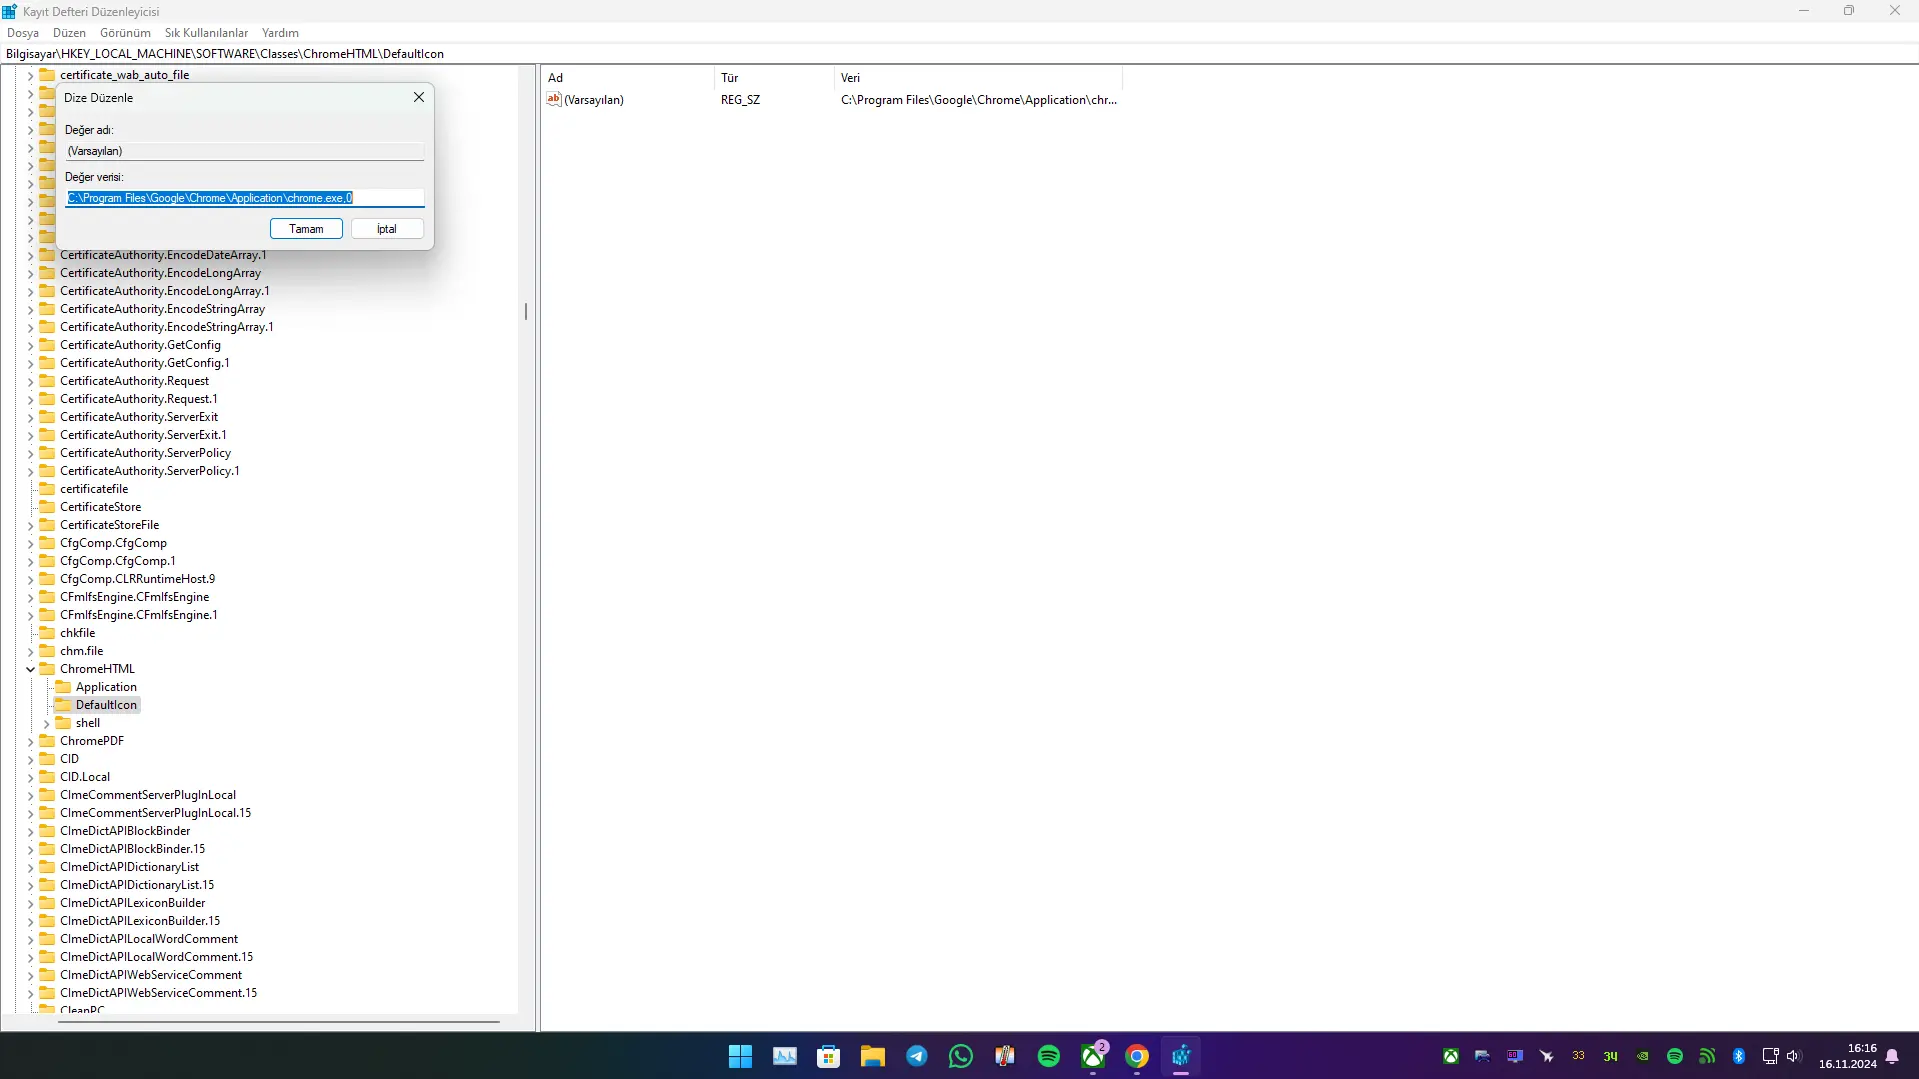Select the DefaultIcon folder icon

(x=63, y=705)
